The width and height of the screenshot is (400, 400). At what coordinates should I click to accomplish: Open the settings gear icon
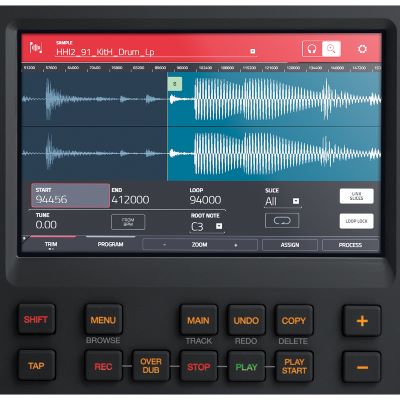click(x=362, y=49)
